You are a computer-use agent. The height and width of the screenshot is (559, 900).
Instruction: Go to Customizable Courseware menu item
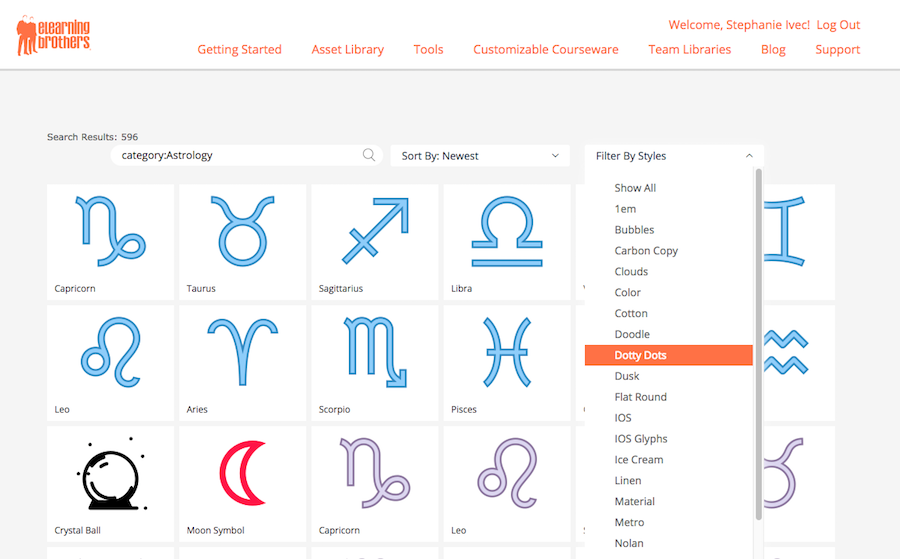pyautogui.click(x=545, y=49)
